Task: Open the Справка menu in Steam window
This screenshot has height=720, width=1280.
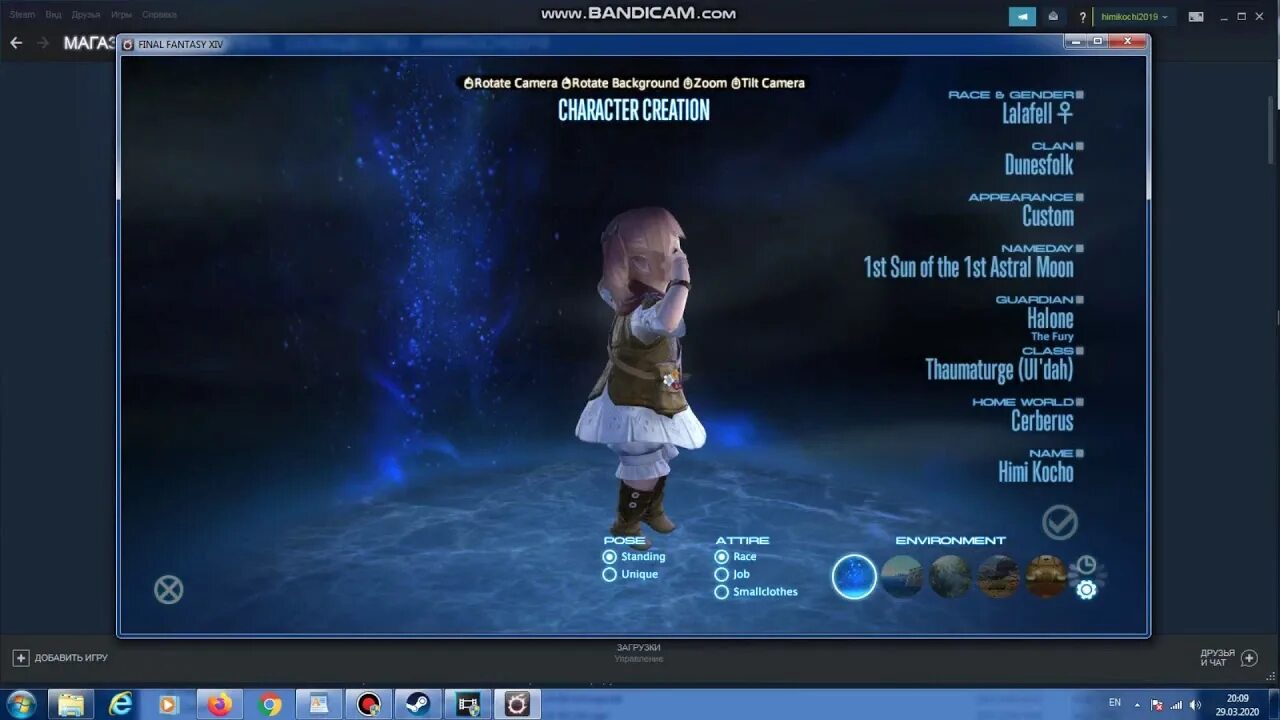Action: point(159,15)
